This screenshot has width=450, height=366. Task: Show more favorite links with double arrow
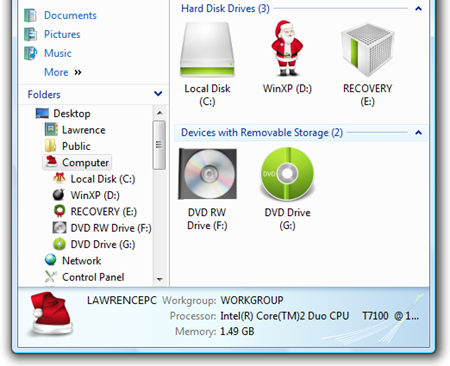[x=78, y=72]
